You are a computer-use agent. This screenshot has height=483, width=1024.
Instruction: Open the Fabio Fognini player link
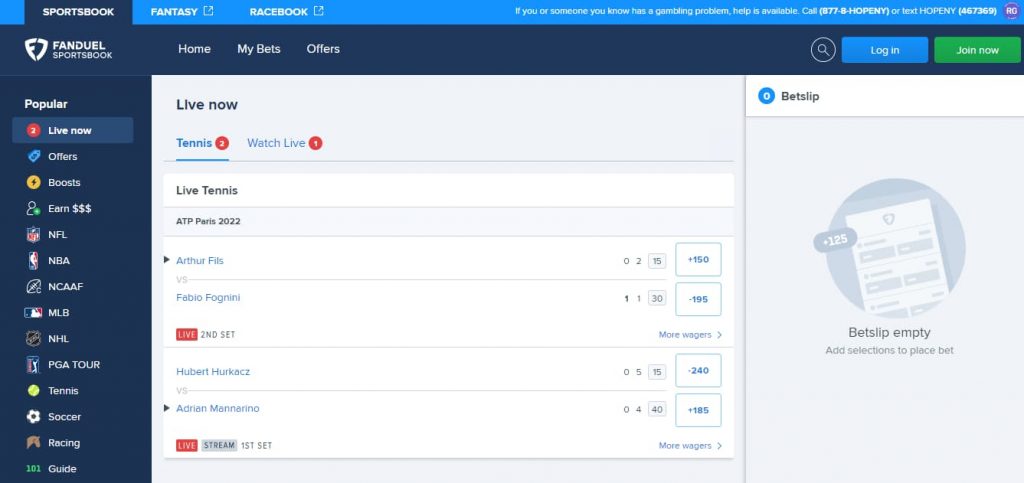(208, 298)
